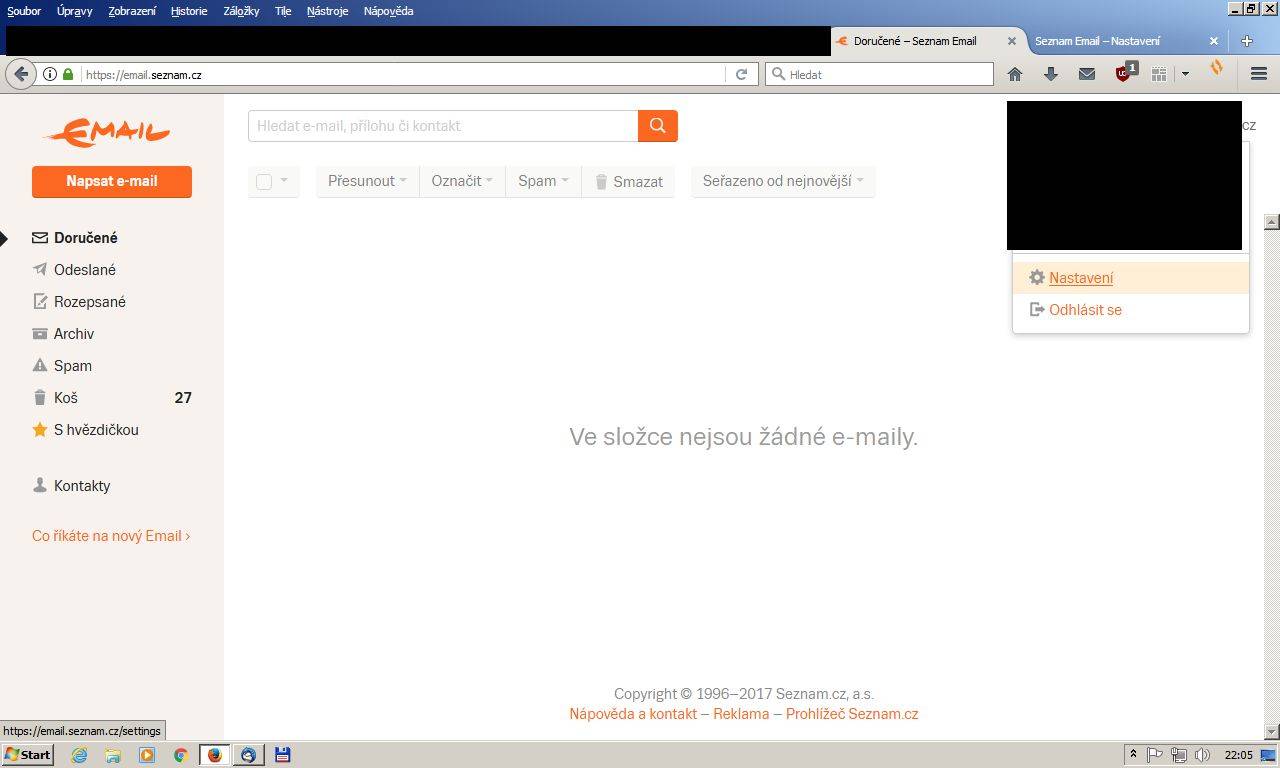Screen dimensions: 1280x768
Task: Close the Doručené – Seznam Email tab
Action: point(1011,41)
